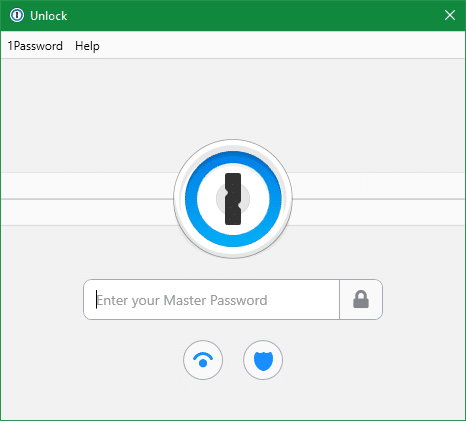Open the Help menu

[87, 46]
